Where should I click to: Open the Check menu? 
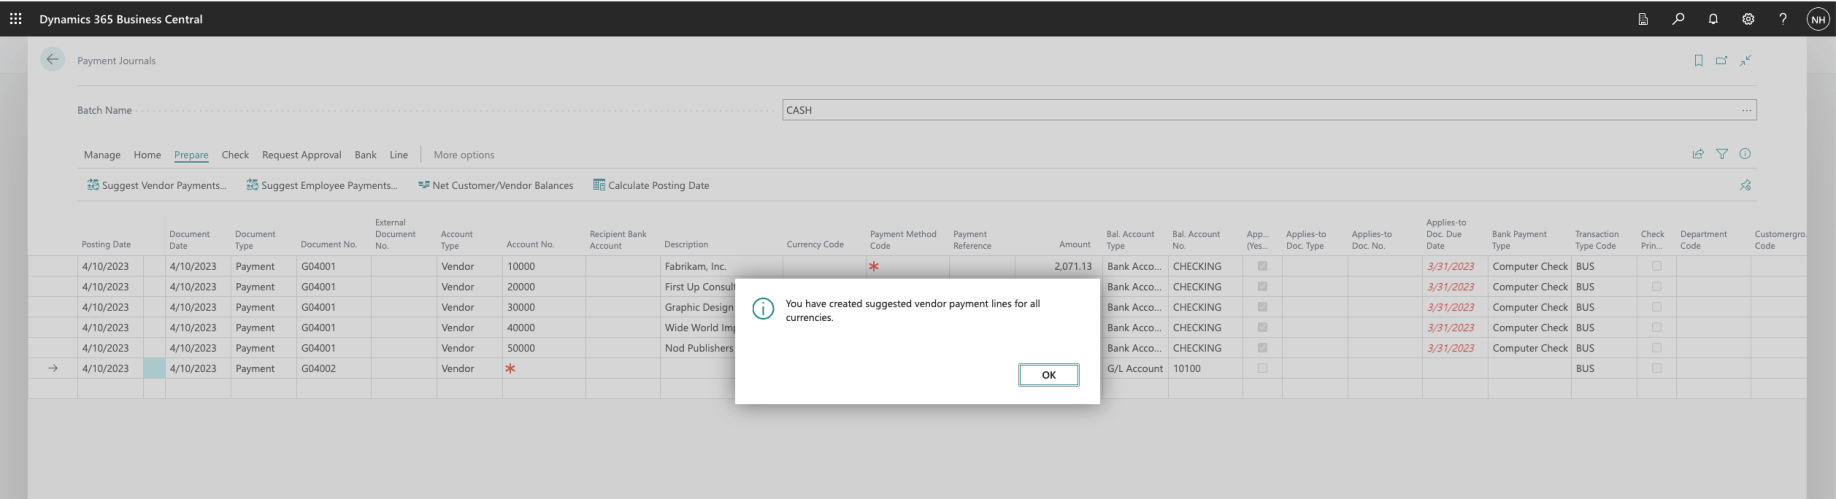click(235, 155)
